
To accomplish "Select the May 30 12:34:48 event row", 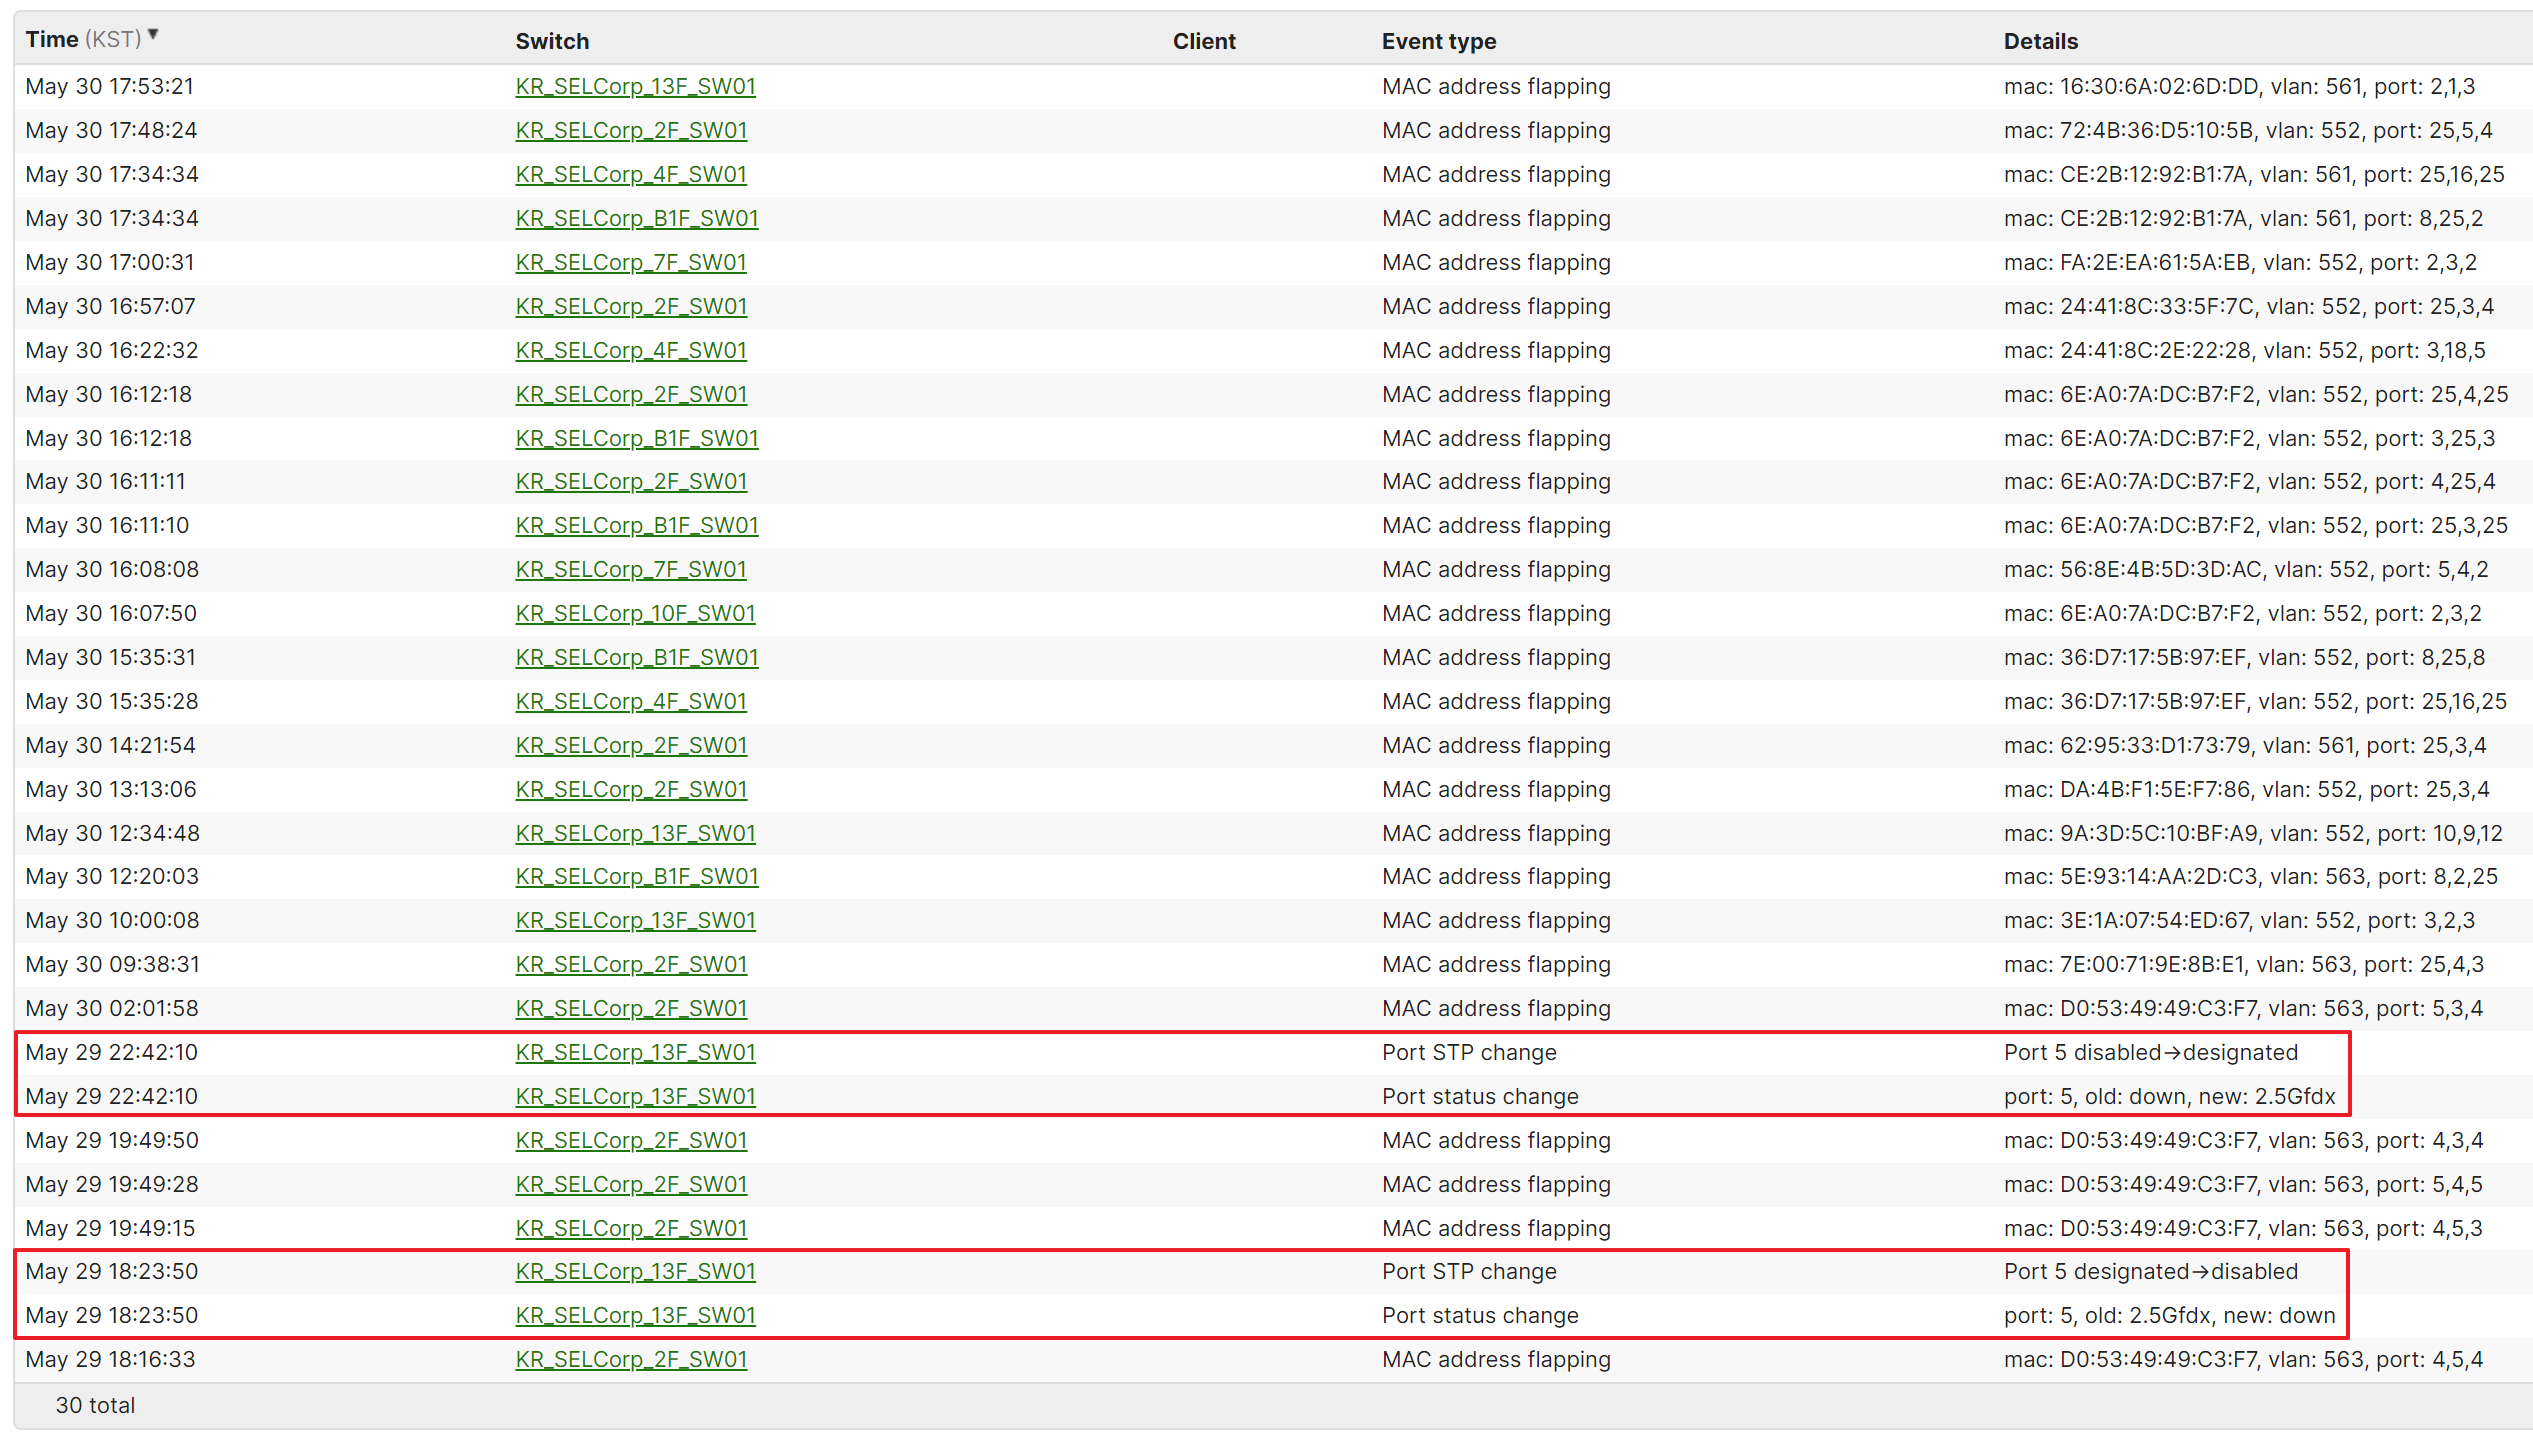I will click(x=112, y=833).
